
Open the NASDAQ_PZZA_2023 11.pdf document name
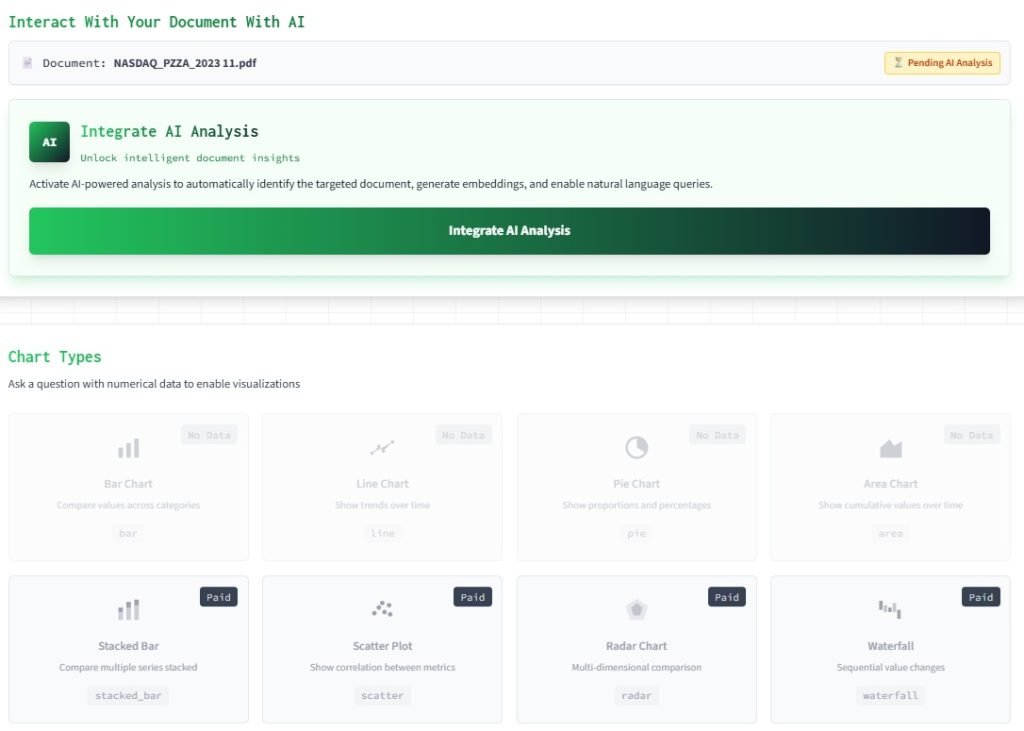click(x=186, y=63)
